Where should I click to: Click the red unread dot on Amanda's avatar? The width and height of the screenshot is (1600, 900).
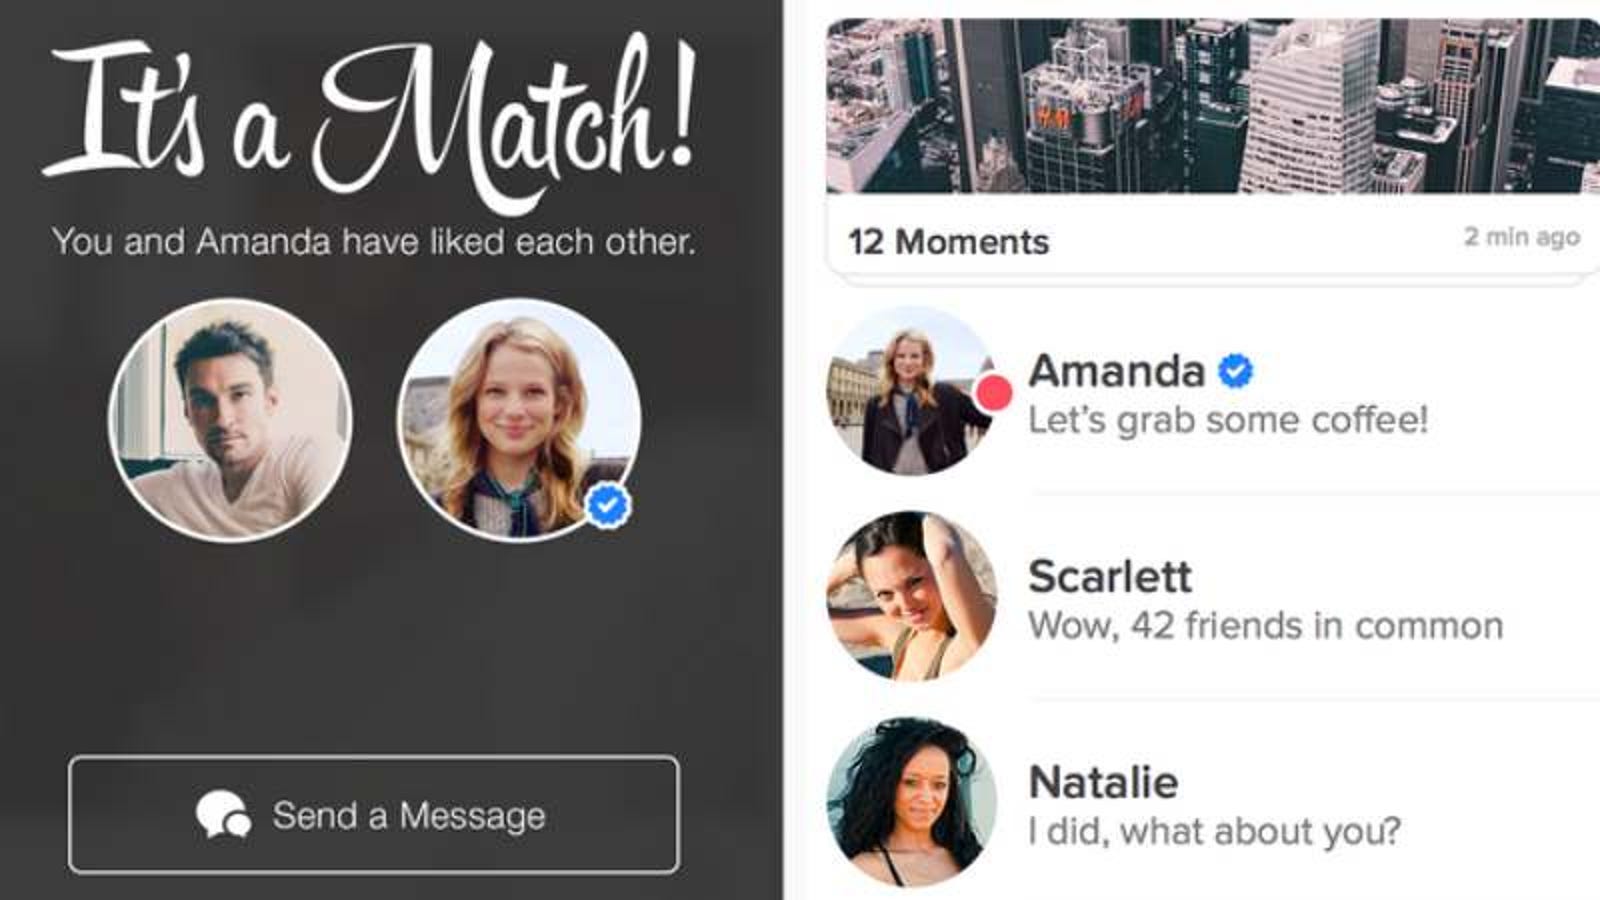click(x=992, y=392)
